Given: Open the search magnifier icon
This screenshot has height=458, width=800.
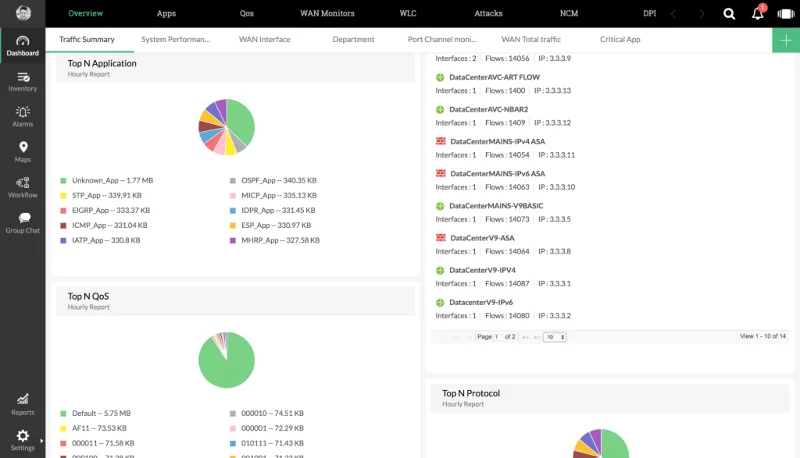Looking at the screenshot, I should [x=729, y=14].
